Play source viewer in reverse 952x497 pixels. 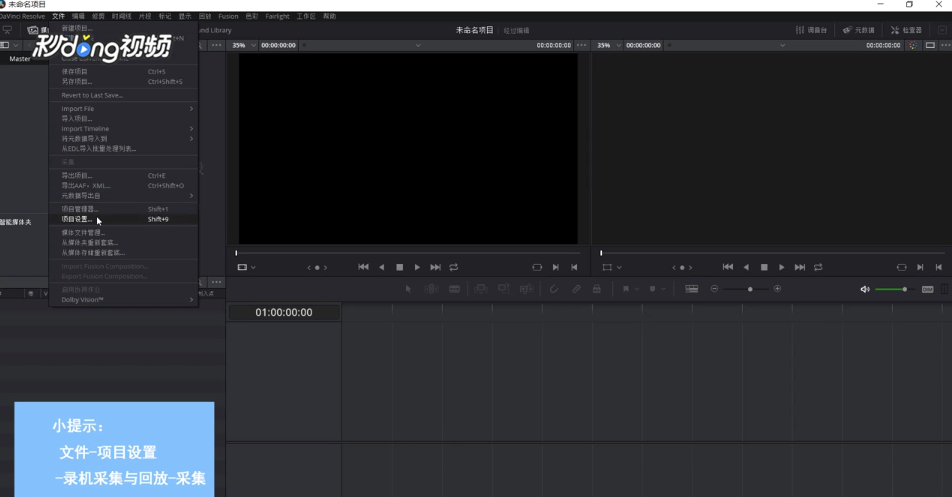[x=381, y=267]
